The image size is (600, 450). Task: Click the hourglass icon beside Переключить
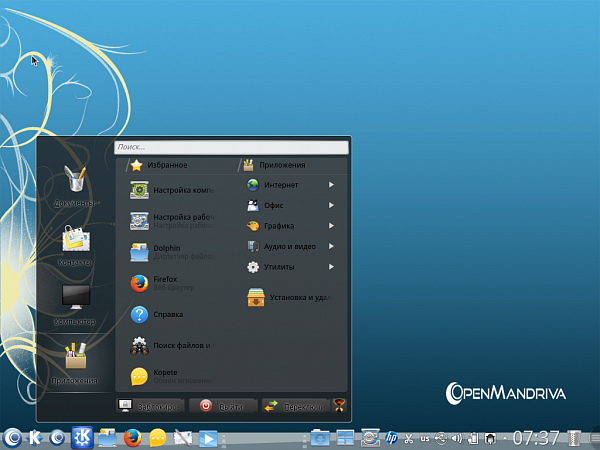click(339, 405)
